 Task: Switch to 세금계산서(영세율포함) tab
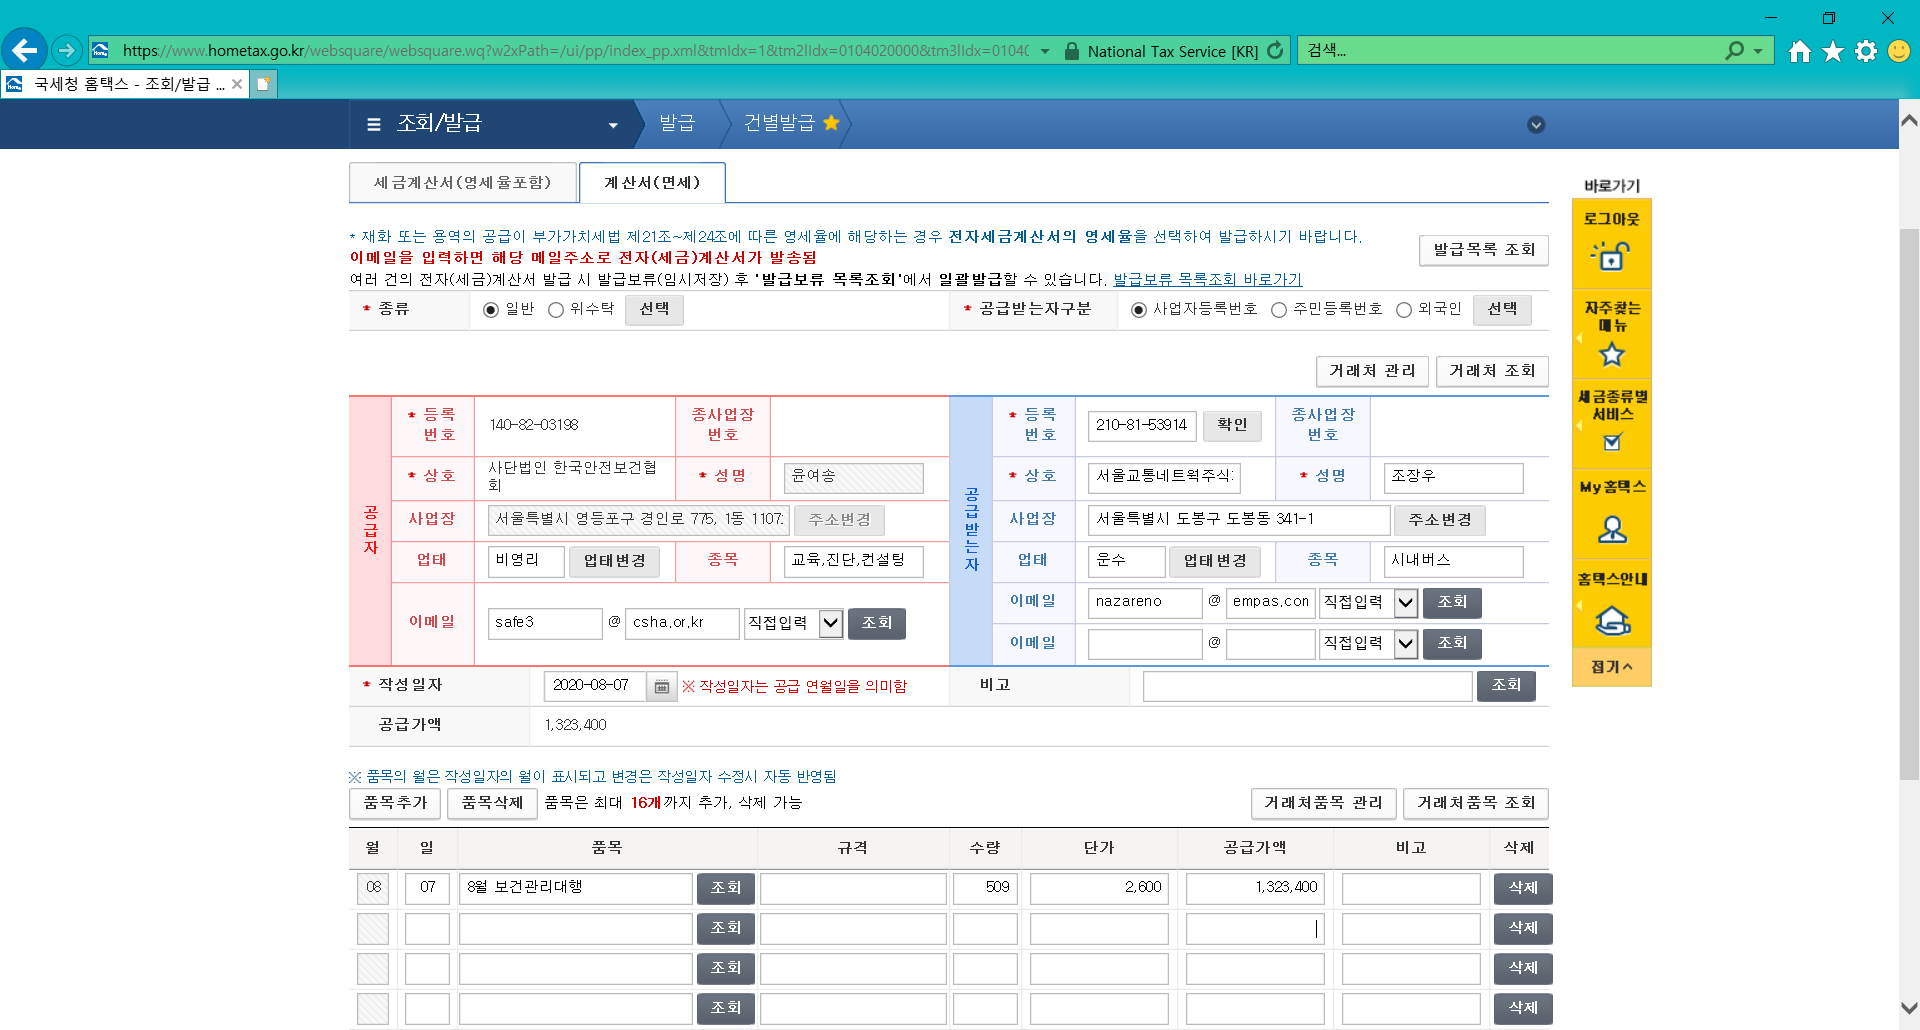463,183
